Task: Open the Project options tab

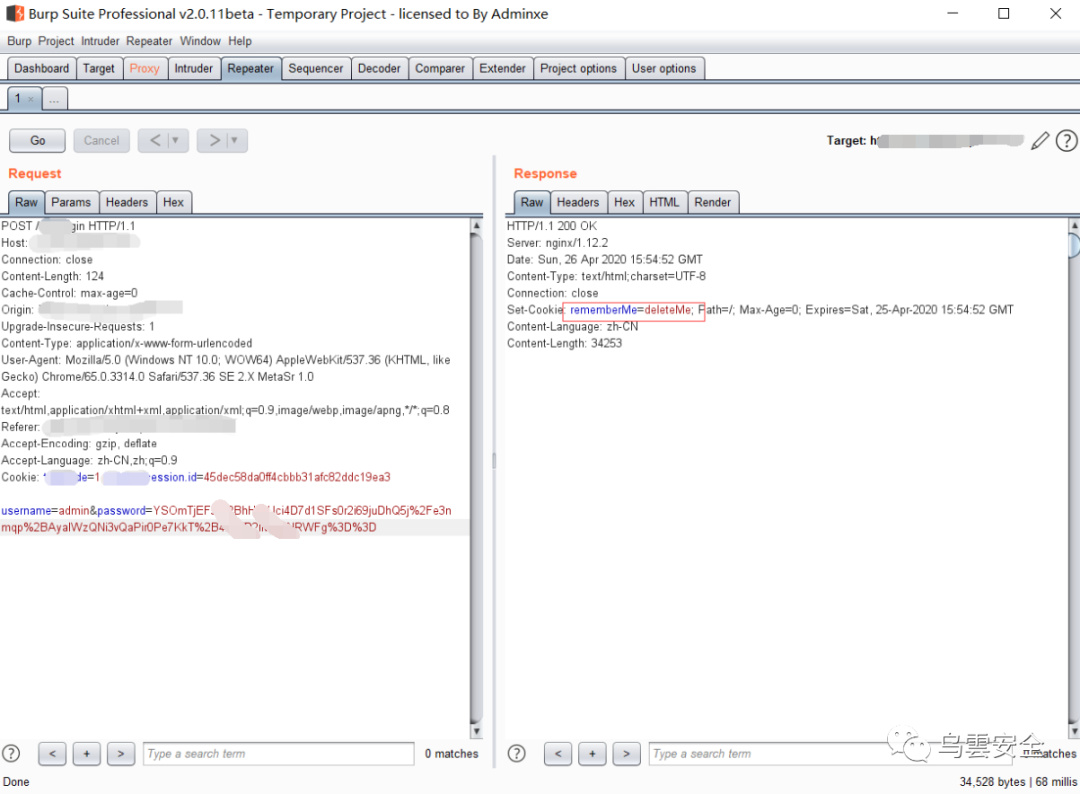Action: pos(579,69)
